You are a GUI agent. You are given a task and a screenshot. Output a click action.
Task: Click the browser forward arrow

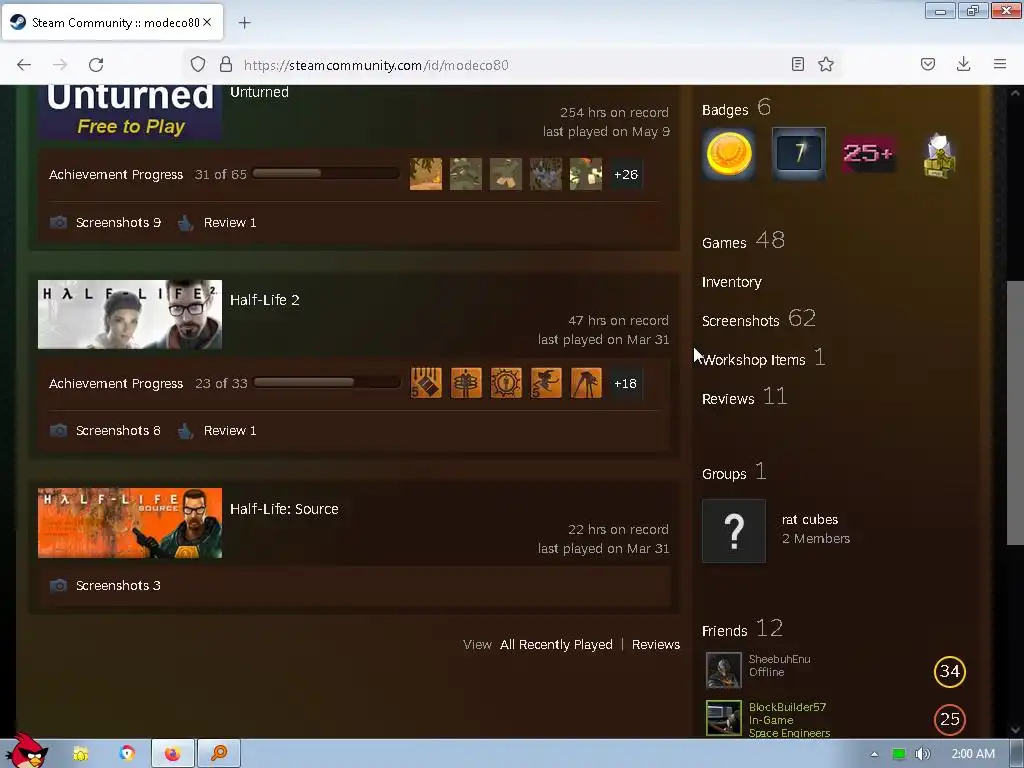point(60,64)
